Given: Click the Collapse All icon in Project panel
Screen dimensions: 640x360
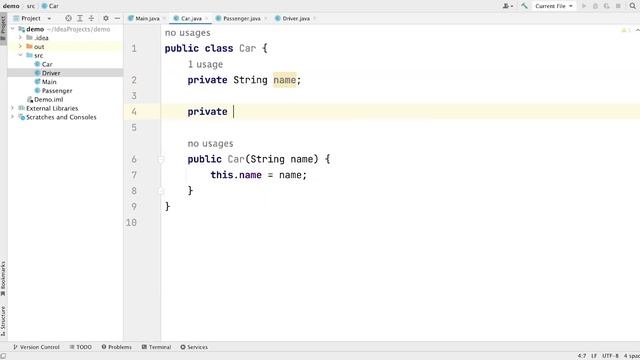Looking at the screenshot, I should click(x=91, y=18).
